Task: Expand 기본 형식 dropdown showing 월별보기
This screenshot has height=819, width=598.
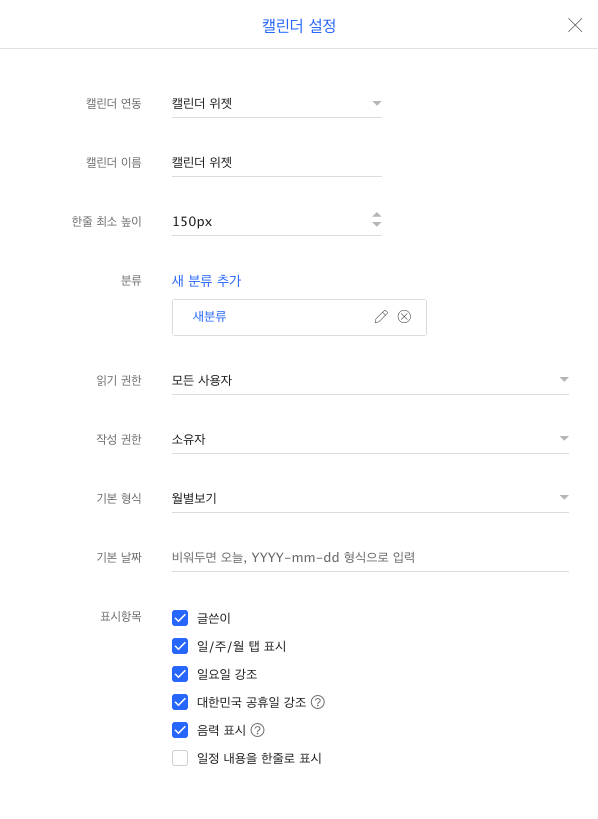Action: 370,498
